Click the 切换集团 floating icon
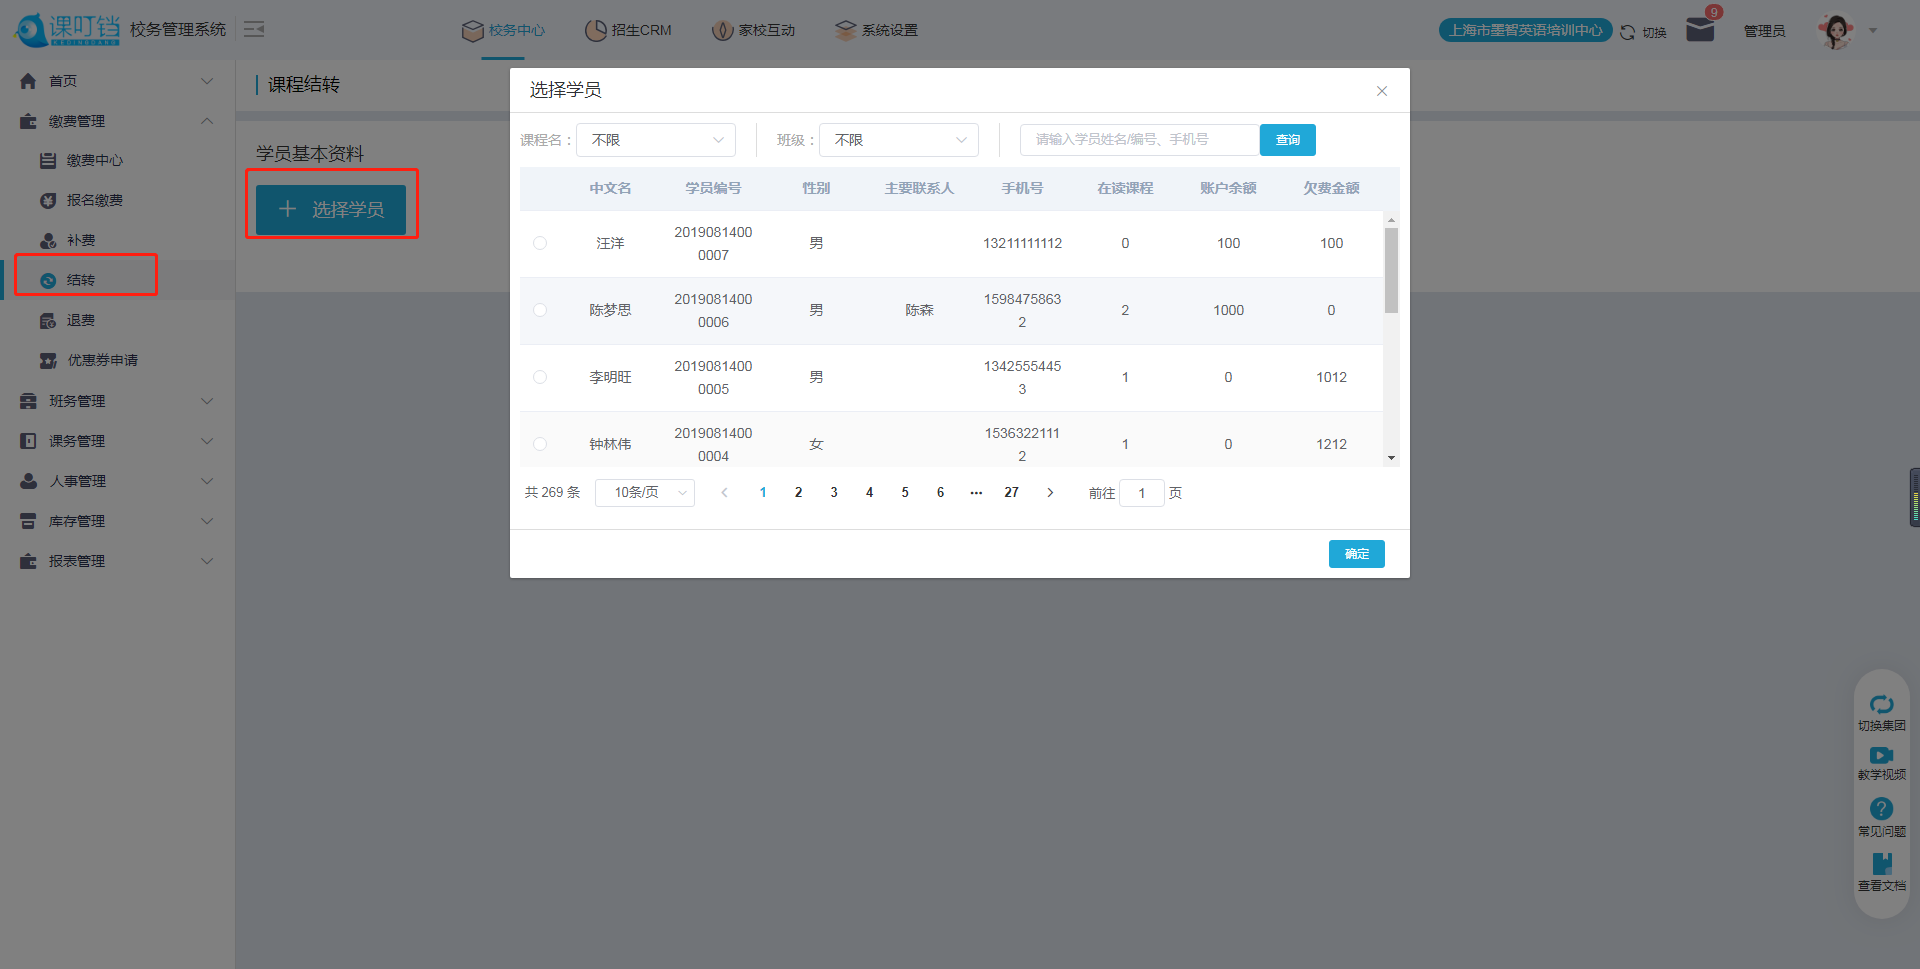 pos(1882,704)
